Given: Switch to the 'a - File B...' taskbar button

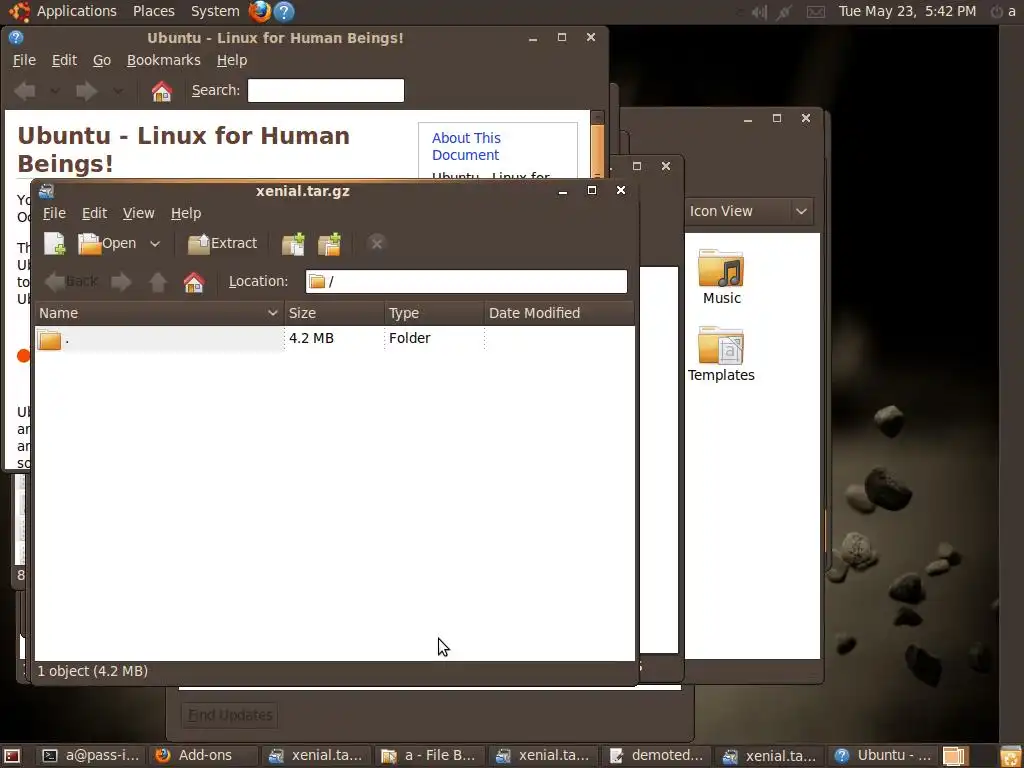Looking at the screenshot, I should tap(430, 756).
